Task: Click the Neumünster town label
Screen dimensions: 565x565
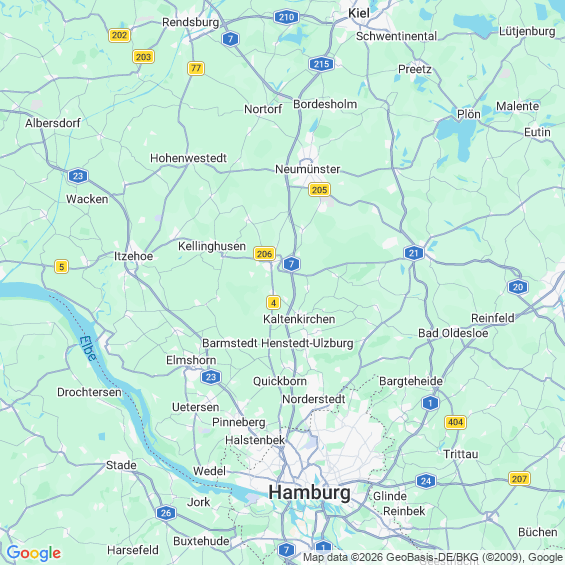Action: [307, 169]
